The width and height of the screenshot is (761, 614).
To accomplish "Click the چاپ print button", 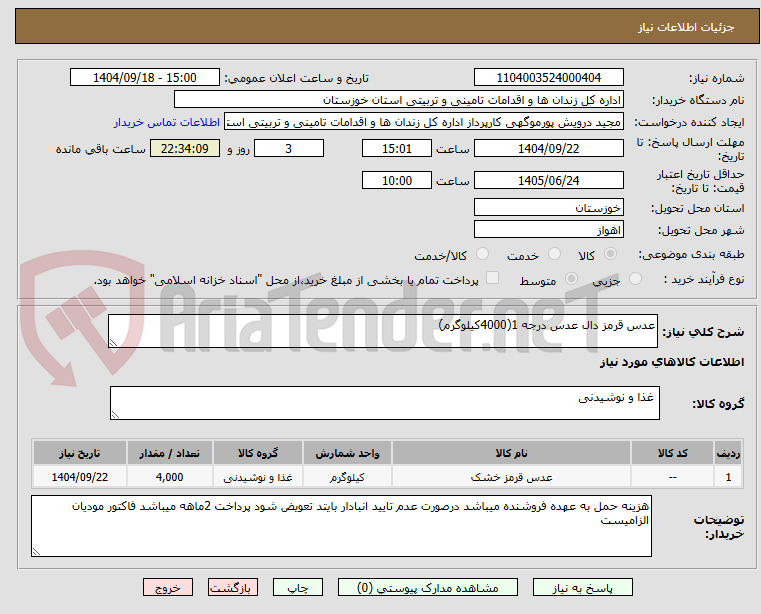I will (298, 587).
